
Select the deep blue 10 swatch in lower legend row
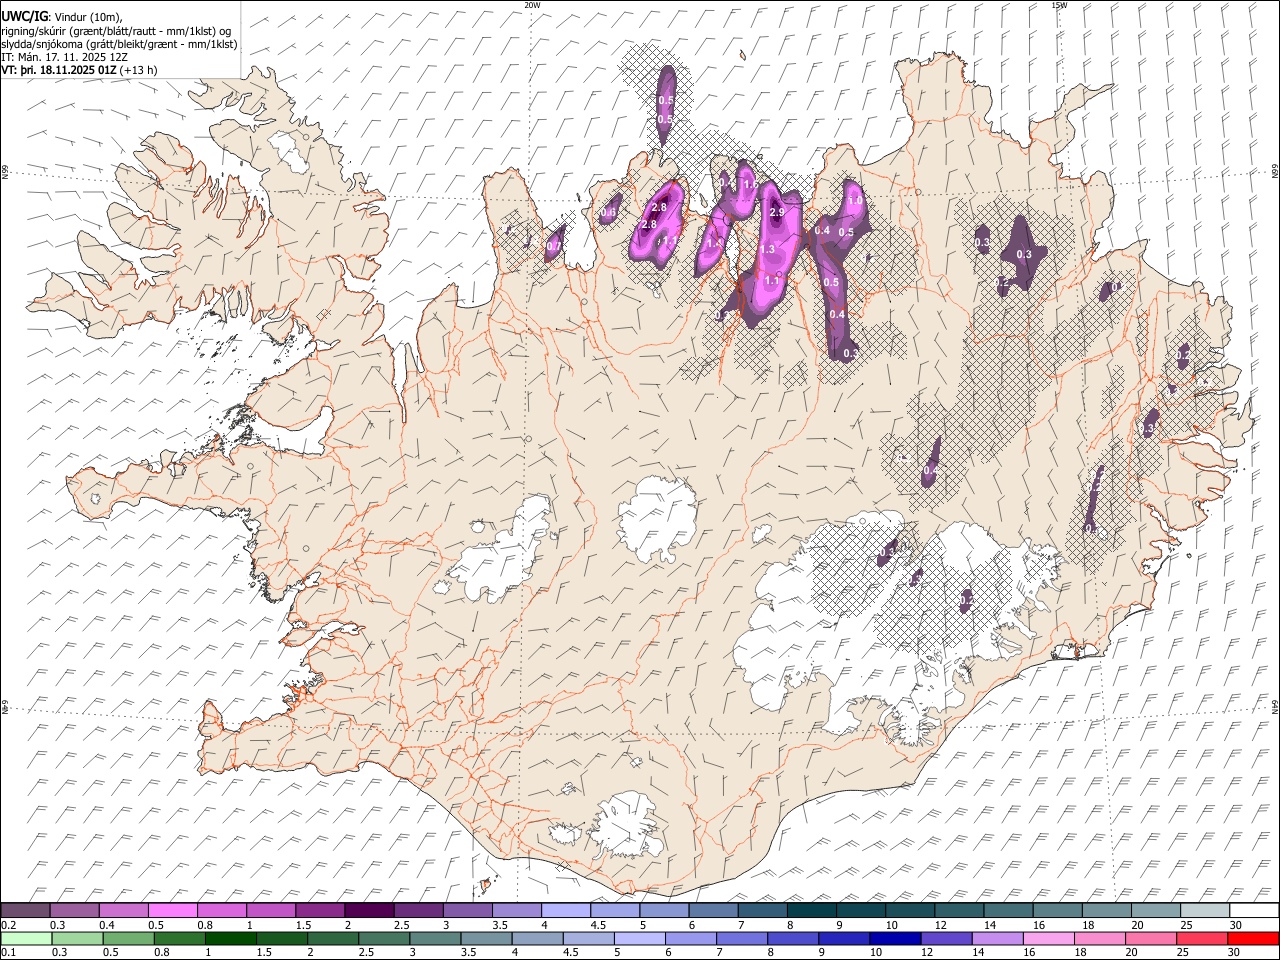(x=895, y=938)
